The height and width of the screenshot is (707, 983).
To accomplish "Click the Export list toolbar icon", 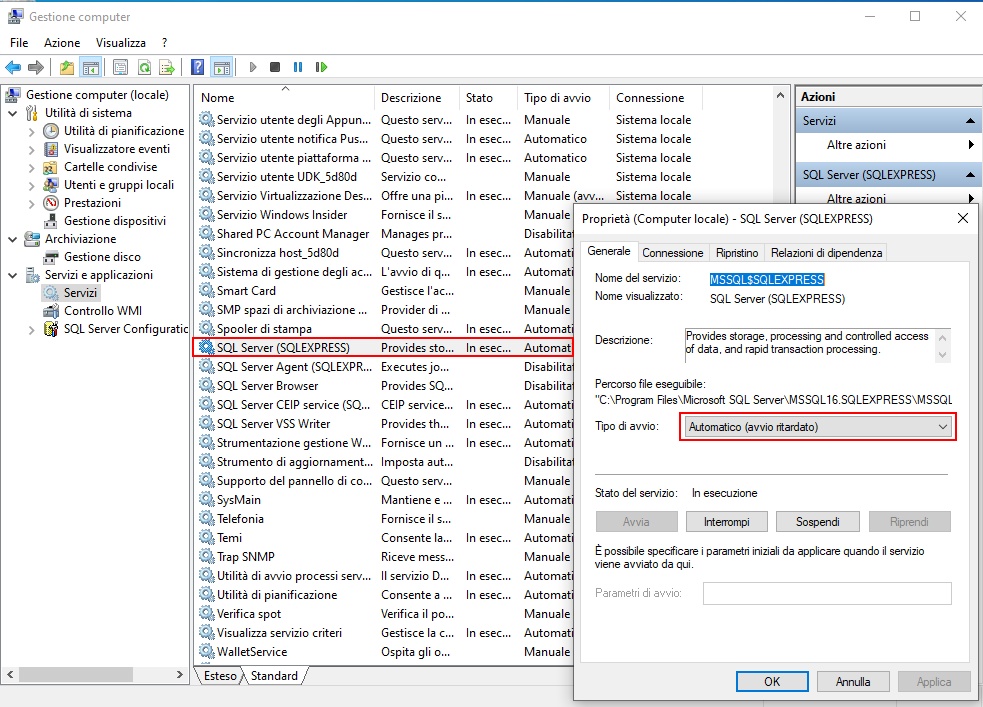I will 167,67.
